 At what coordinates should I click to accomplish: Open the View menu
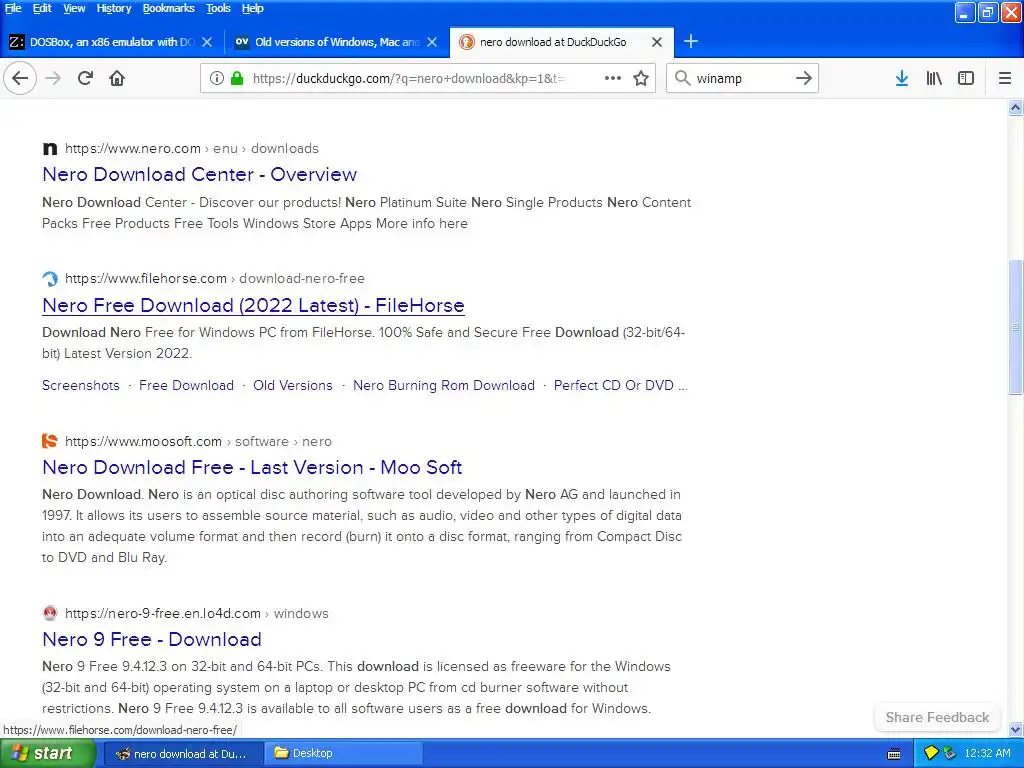[74, 8]
